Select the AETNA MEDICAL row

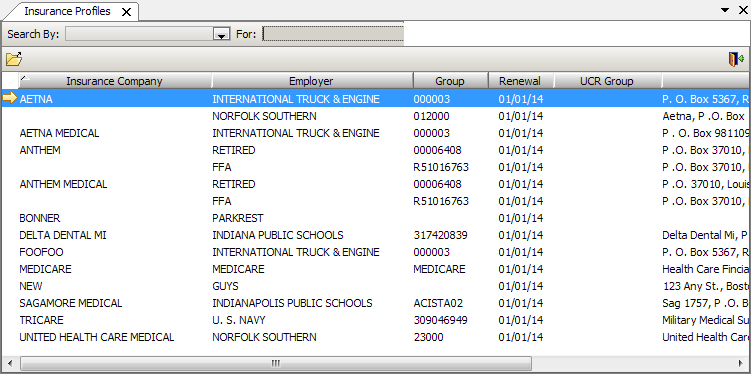(x=376, y=133)
